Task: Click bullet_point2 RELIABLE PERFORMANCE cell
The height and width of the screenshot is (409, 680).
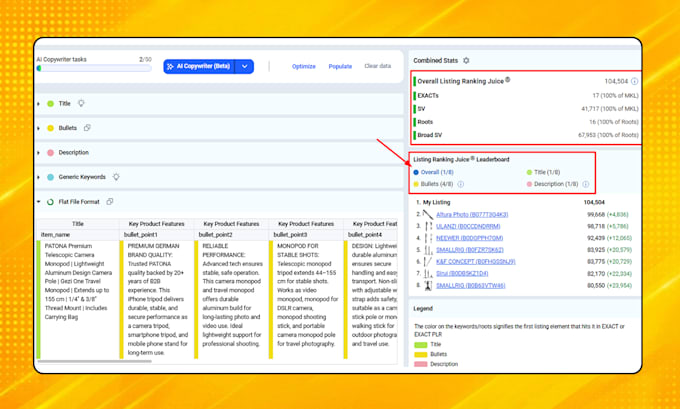Action: [232, 295]
